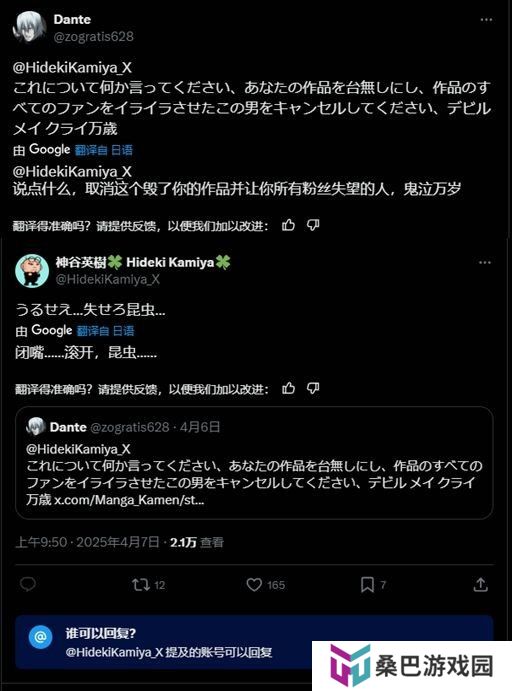512x691 pixels.
Task: Click the x.com/Manga_Kamen link in the quoted tweet
Action: point(129,500)
